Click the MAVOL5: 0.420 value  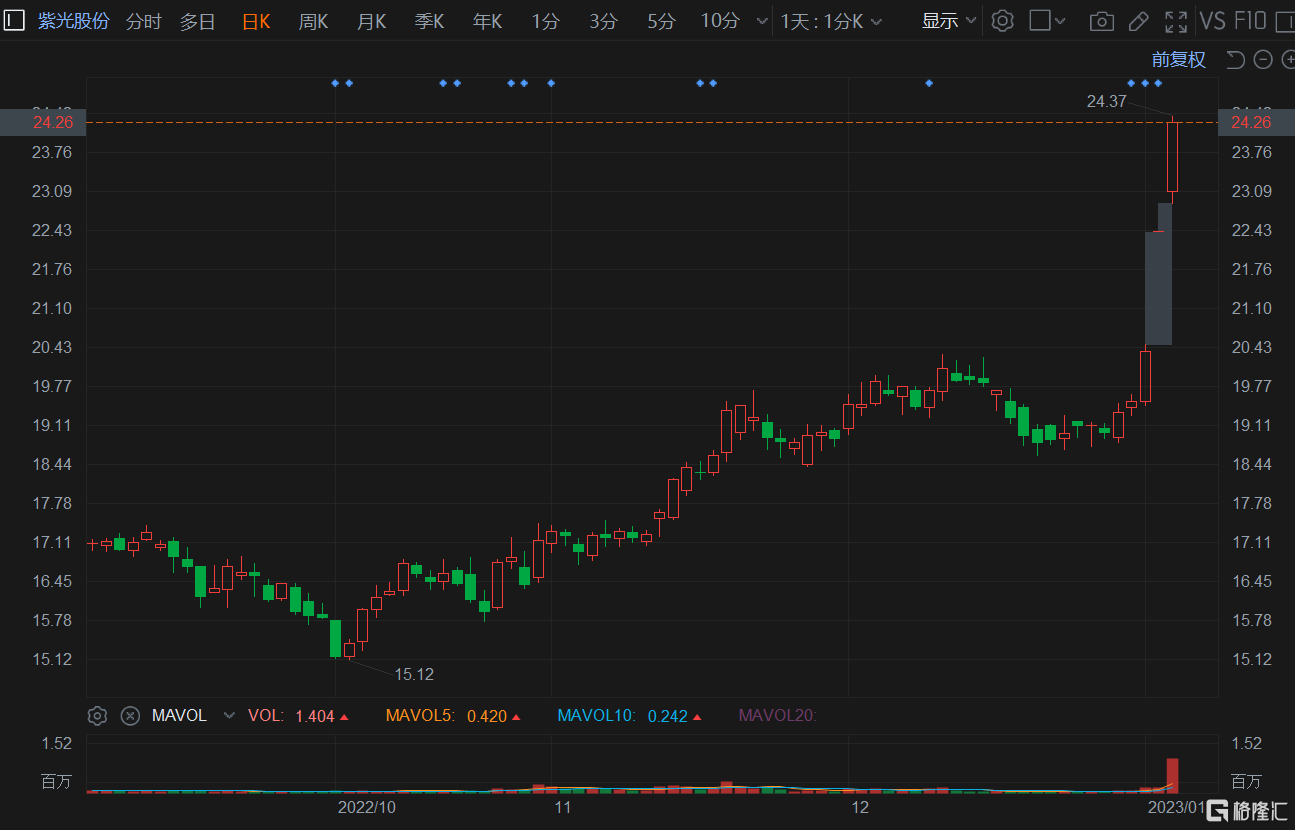click(452, 716)
